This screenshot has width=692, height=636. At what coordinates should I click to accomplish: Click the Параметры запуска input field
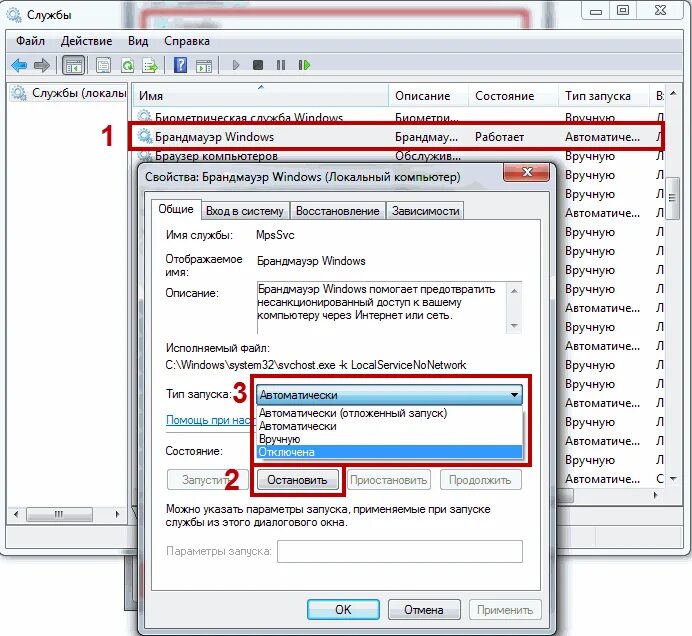[400, 551]
